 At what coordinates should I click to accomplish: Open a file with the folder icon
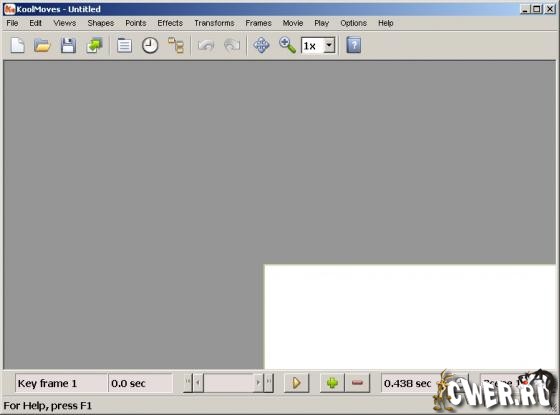coord(42,45)
